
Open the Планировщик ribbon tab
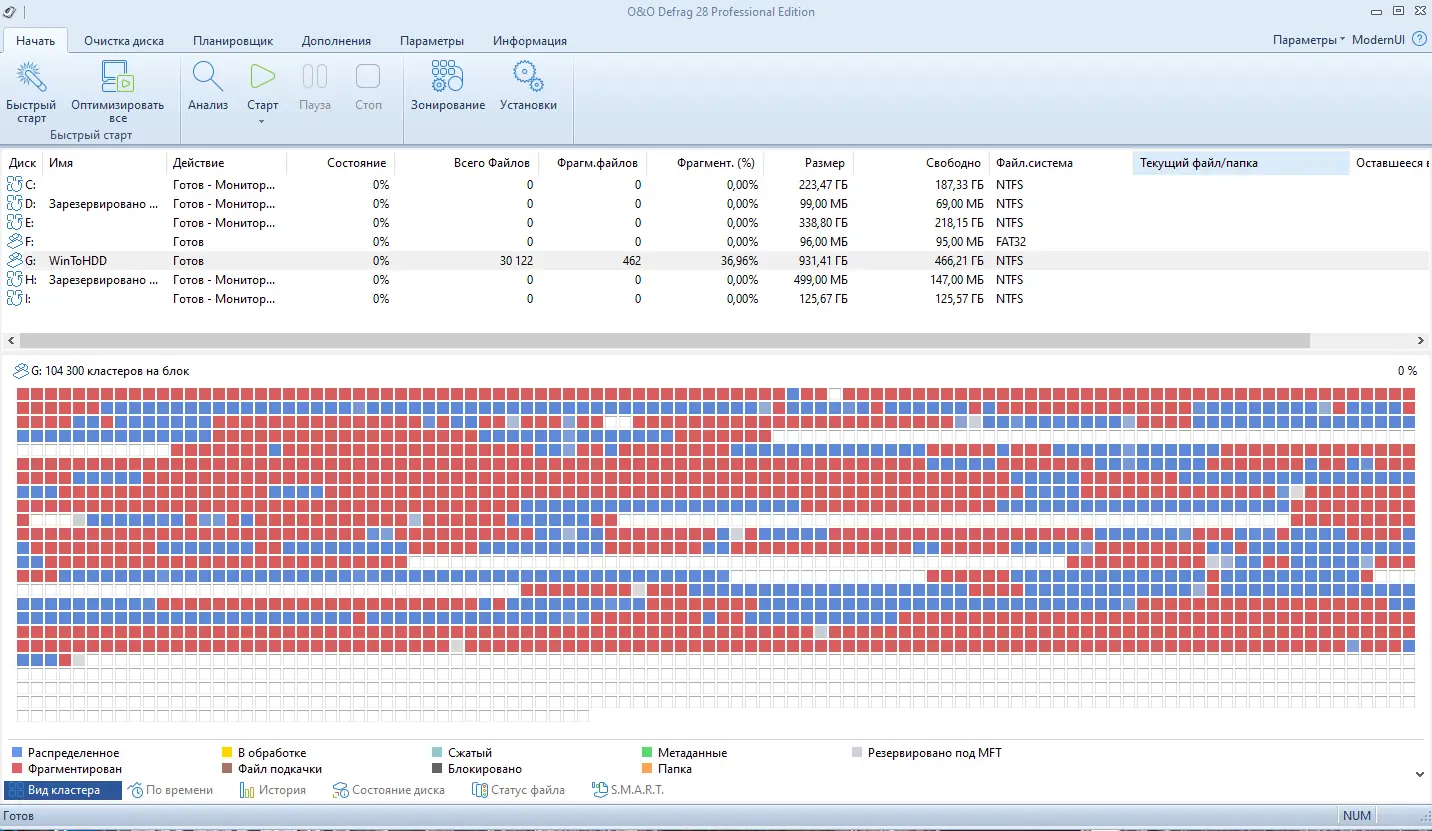click(233, 41)
